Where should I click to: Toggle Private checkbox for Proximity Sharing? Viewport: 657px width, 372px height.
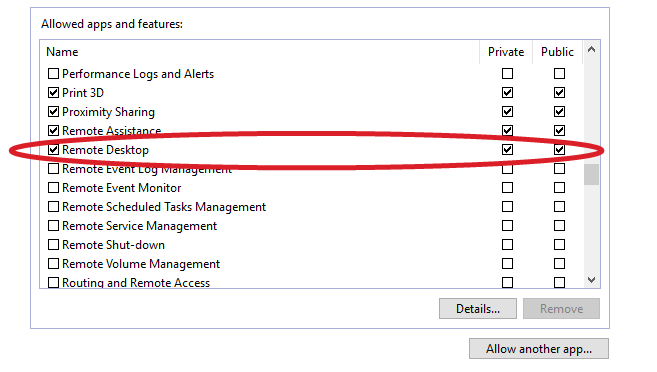[507, 112]
